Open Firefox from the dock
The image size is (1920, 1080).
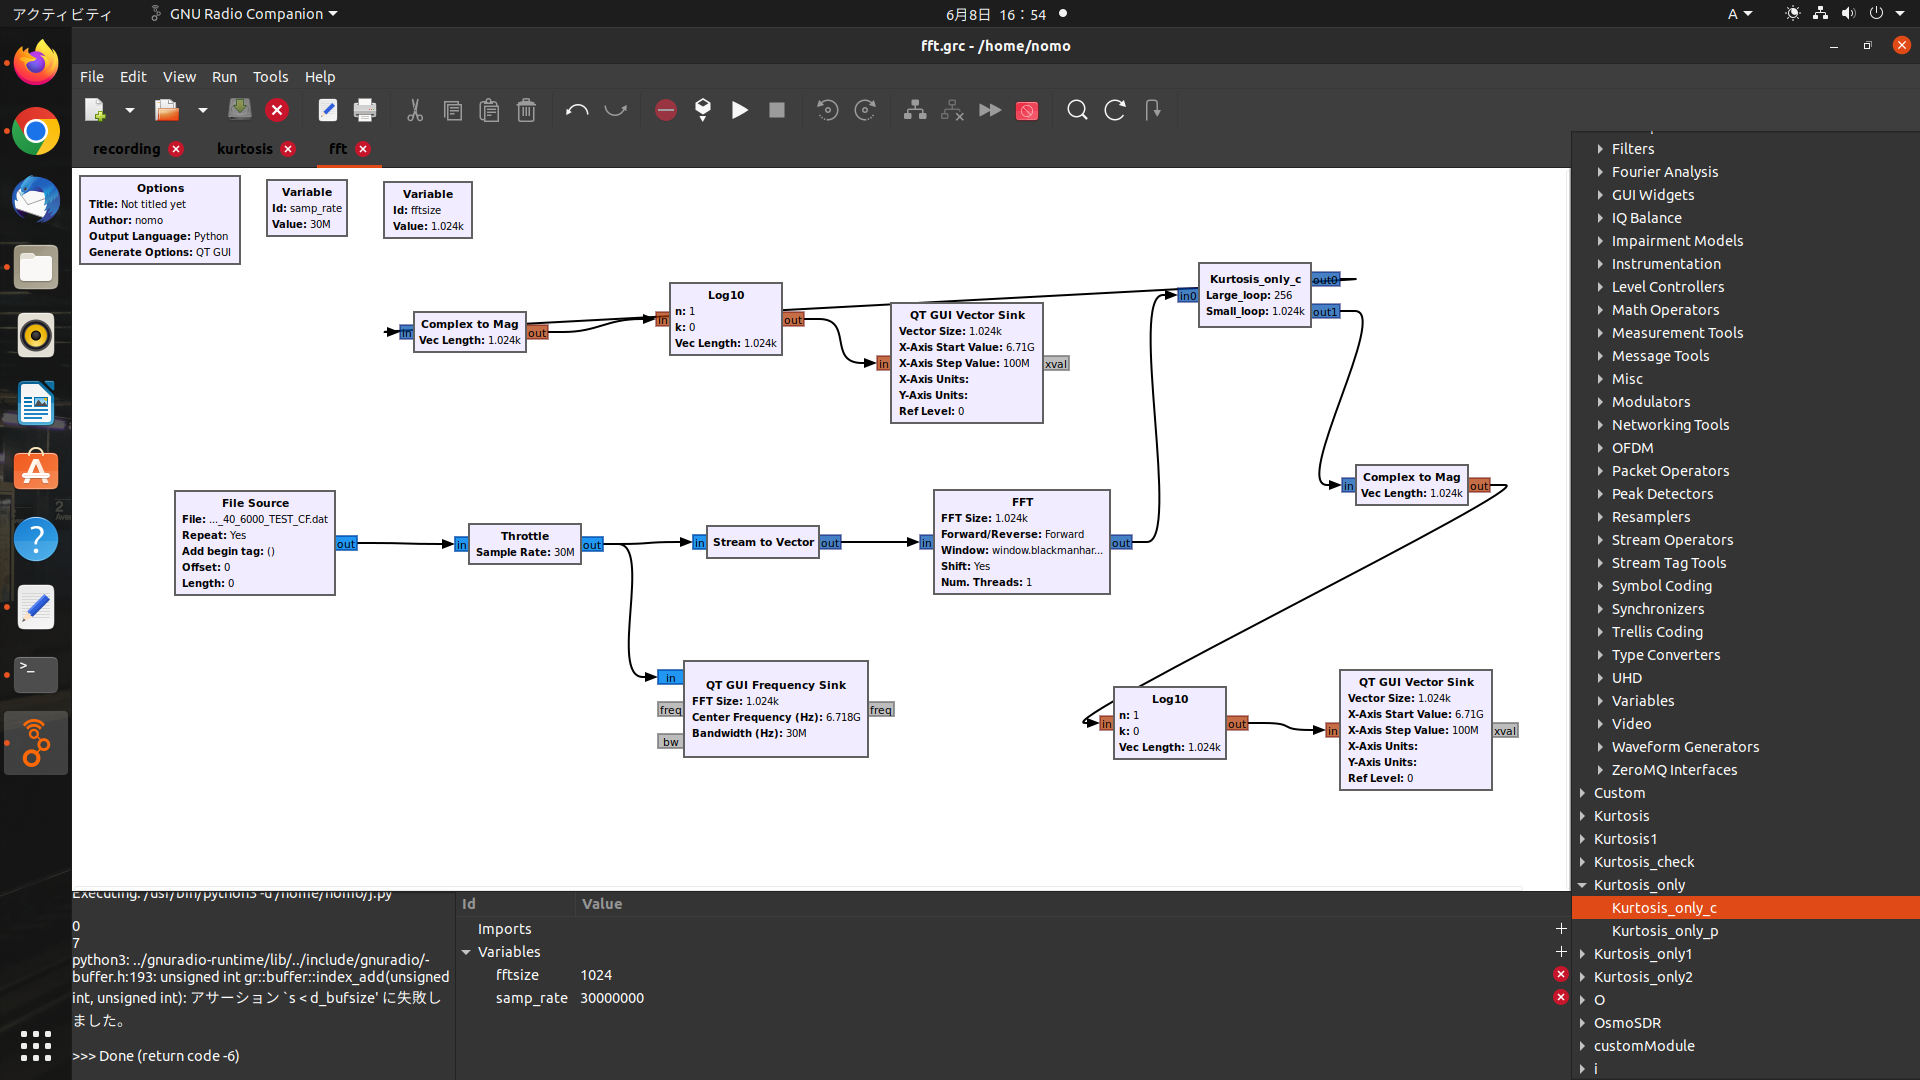tap(36, 64)
